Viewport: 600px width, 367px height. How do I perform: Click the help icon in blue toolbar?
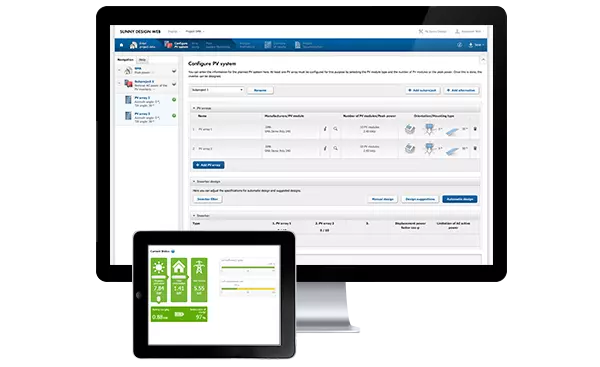click(459, 45)
